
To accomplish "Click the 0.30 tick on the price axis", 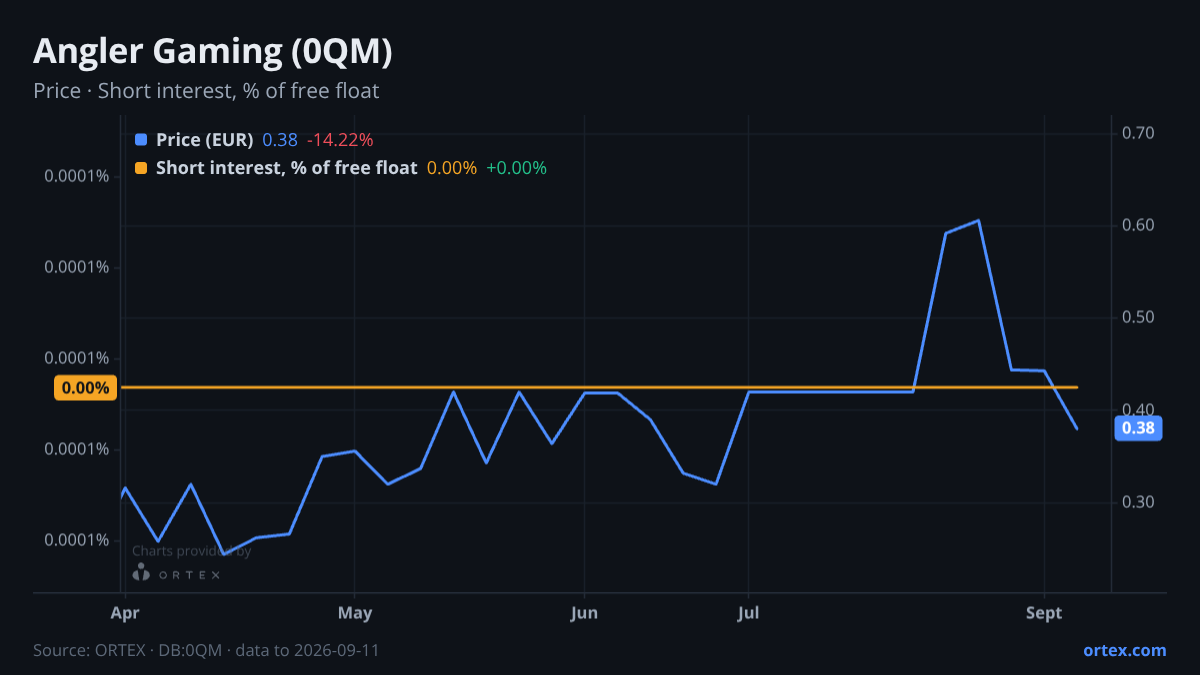I will (x=1139, y=502).
